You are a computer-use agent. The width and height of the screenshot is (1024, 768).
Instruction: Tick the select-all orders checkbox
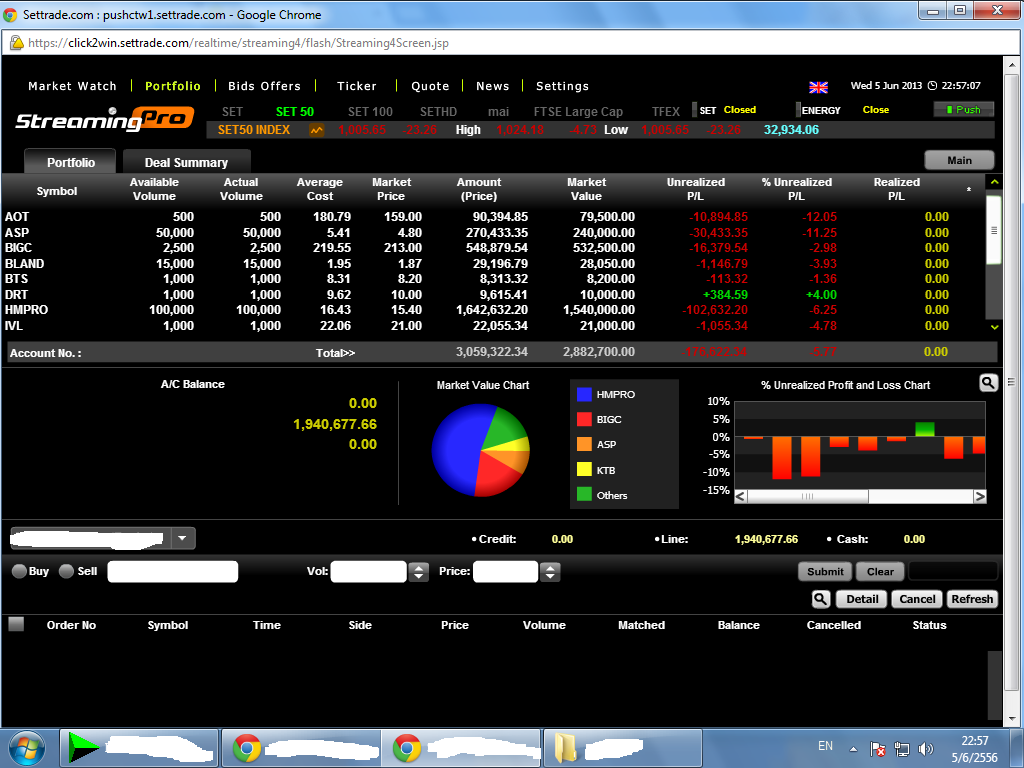16,624
